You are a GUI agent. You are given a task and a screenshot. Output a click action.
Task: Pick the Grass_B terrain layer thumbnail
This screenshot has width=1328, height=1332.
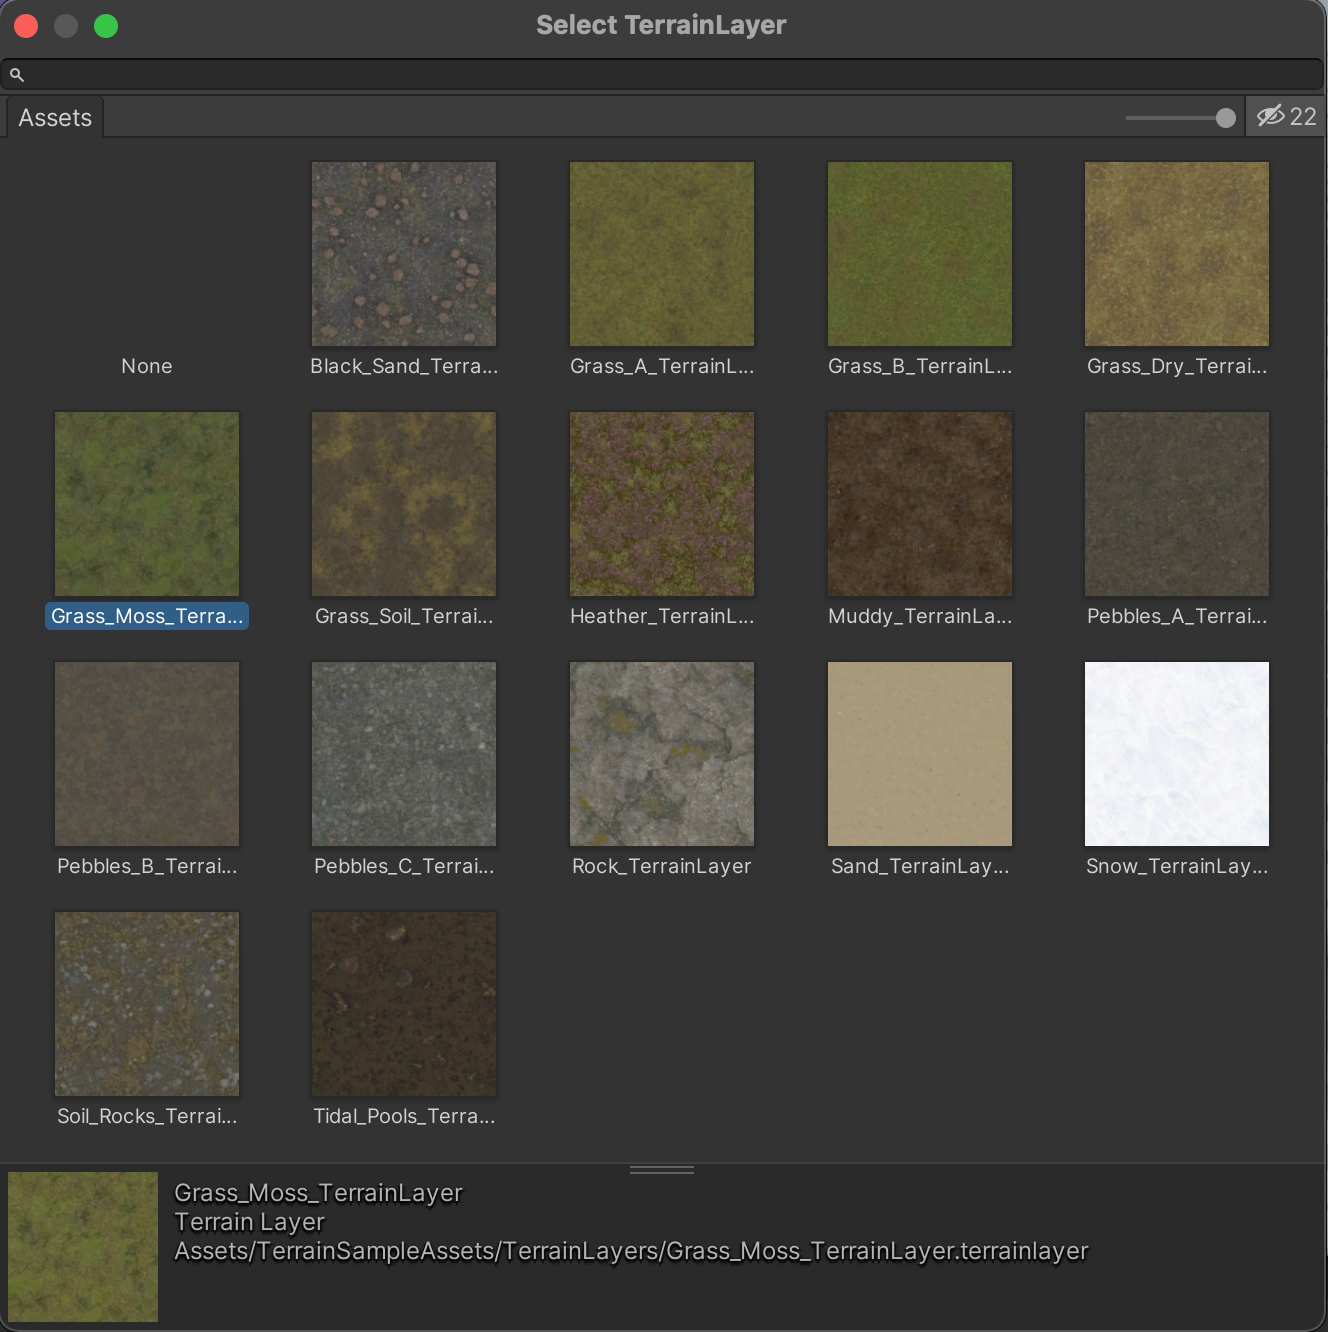click(919, 254)
